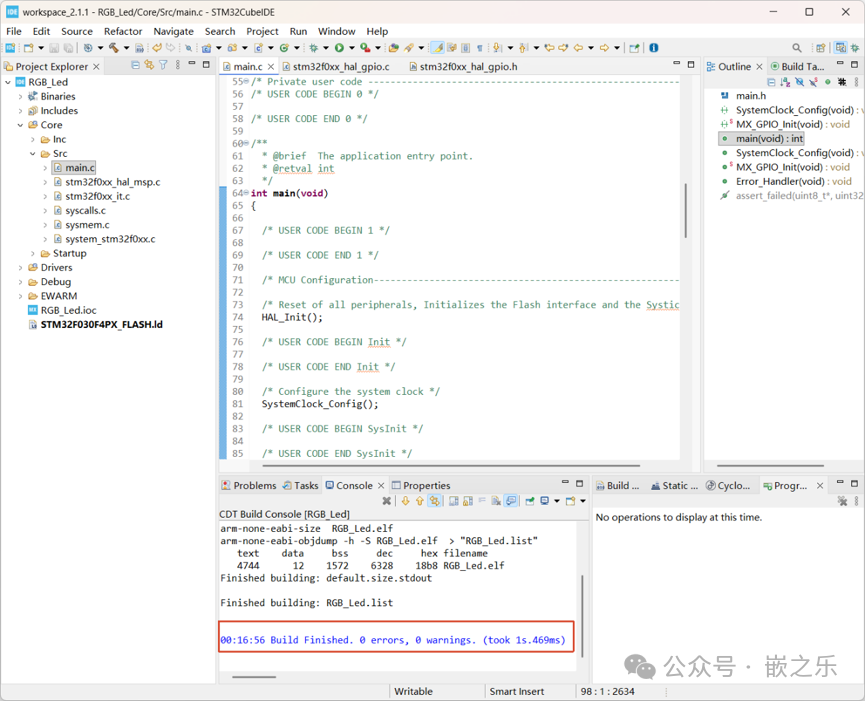Image resolution: width=865 pixels, height=701 pixels.
Task: Open the Project menu
Action: click(x=262, y=31)
